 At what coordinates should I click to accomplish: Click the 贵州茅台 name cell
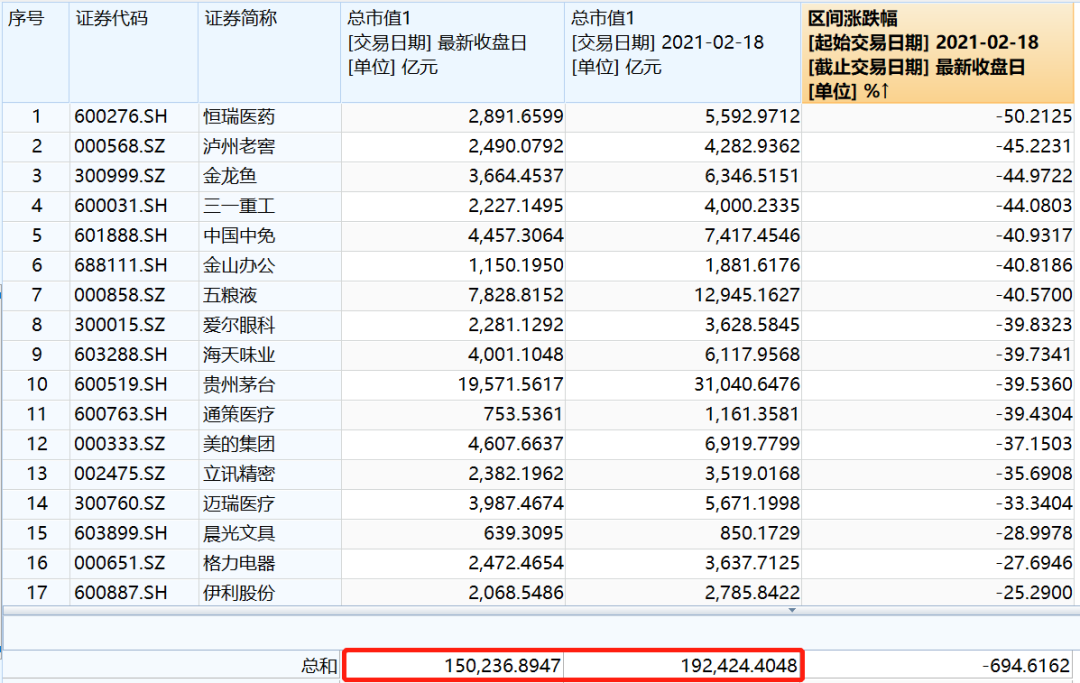coord(270,385)
